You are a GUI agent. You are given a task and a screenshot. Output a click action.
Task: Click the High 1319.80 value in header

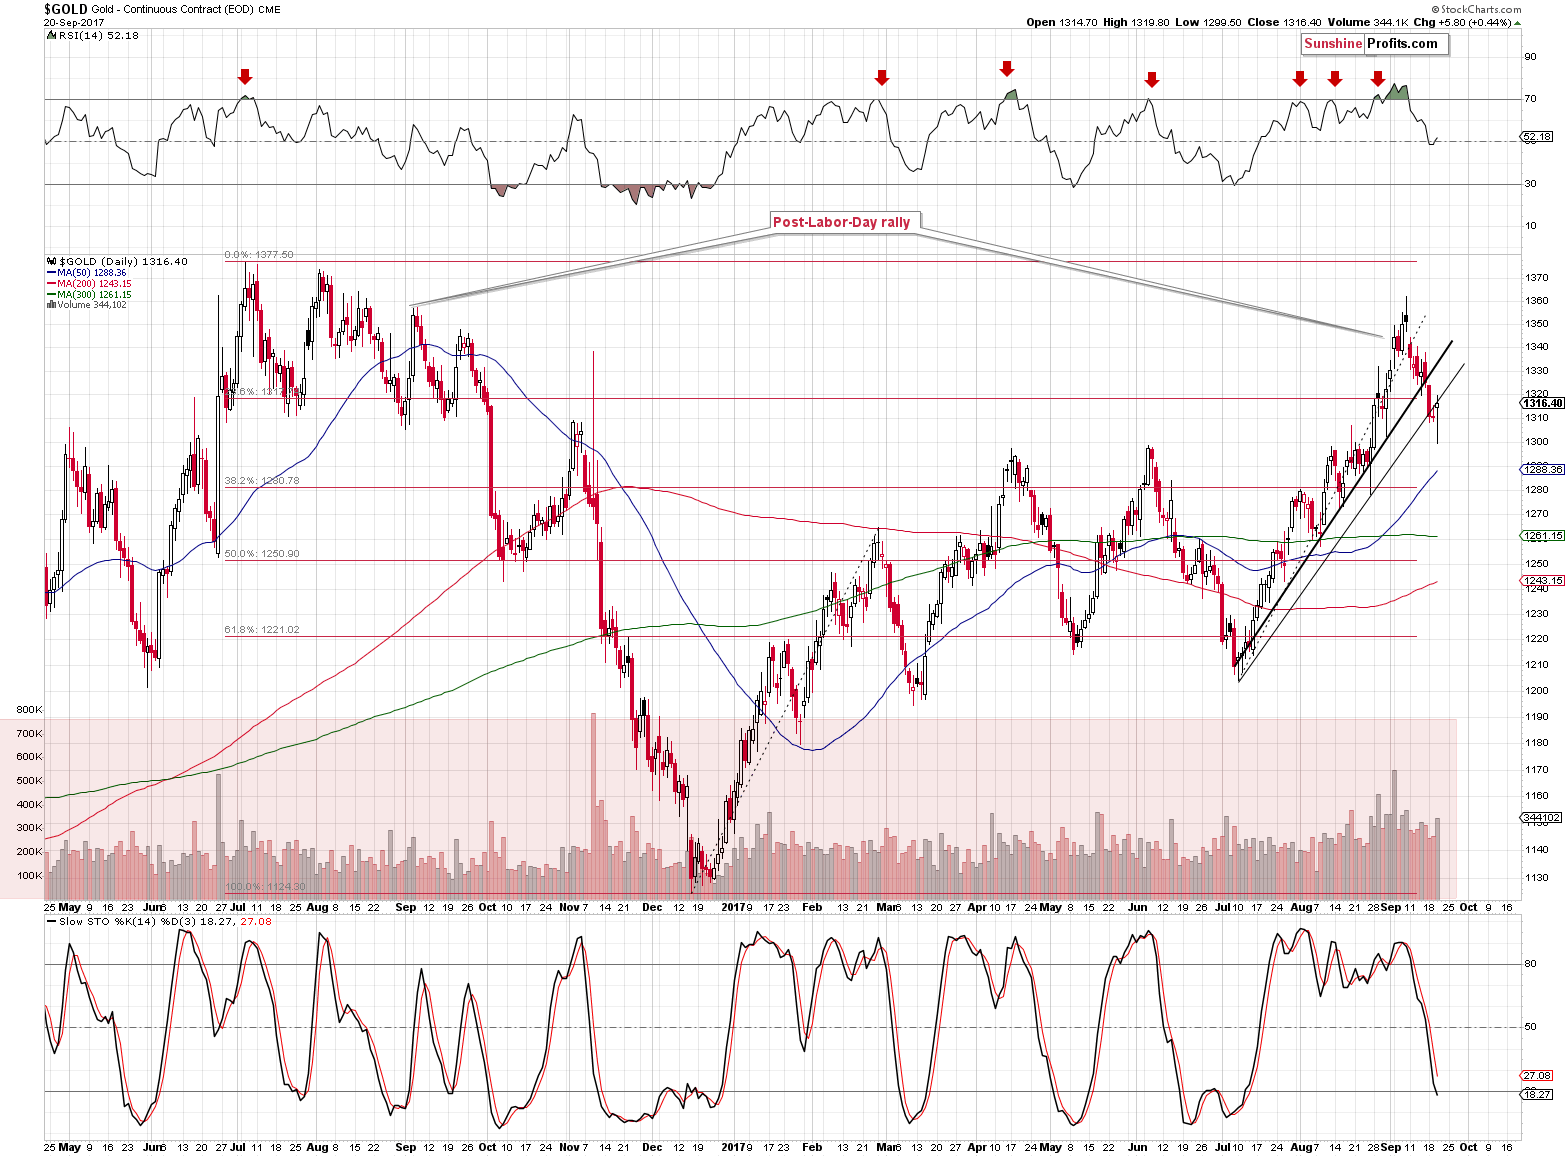coord(1136,22)
